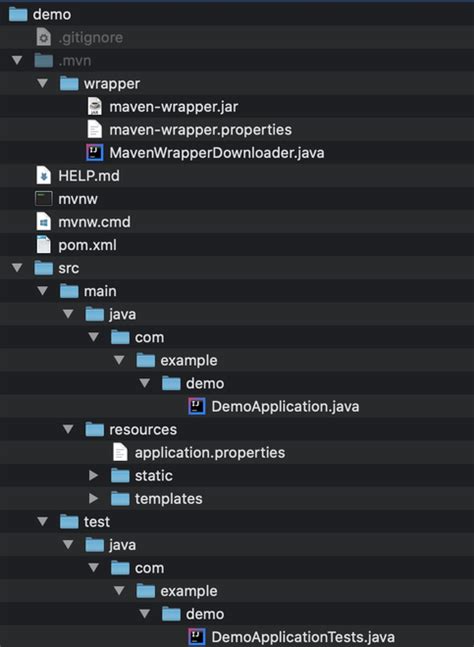The height and width of the screenshot is (647, 474).
Task: Click the example folder icon under test
Action: (146, 591)
